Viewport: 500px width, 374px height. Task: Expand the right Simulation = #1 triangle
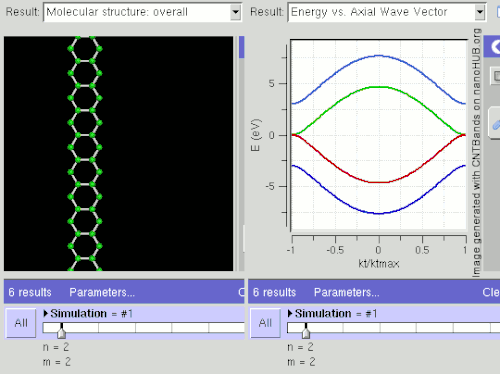290,313
